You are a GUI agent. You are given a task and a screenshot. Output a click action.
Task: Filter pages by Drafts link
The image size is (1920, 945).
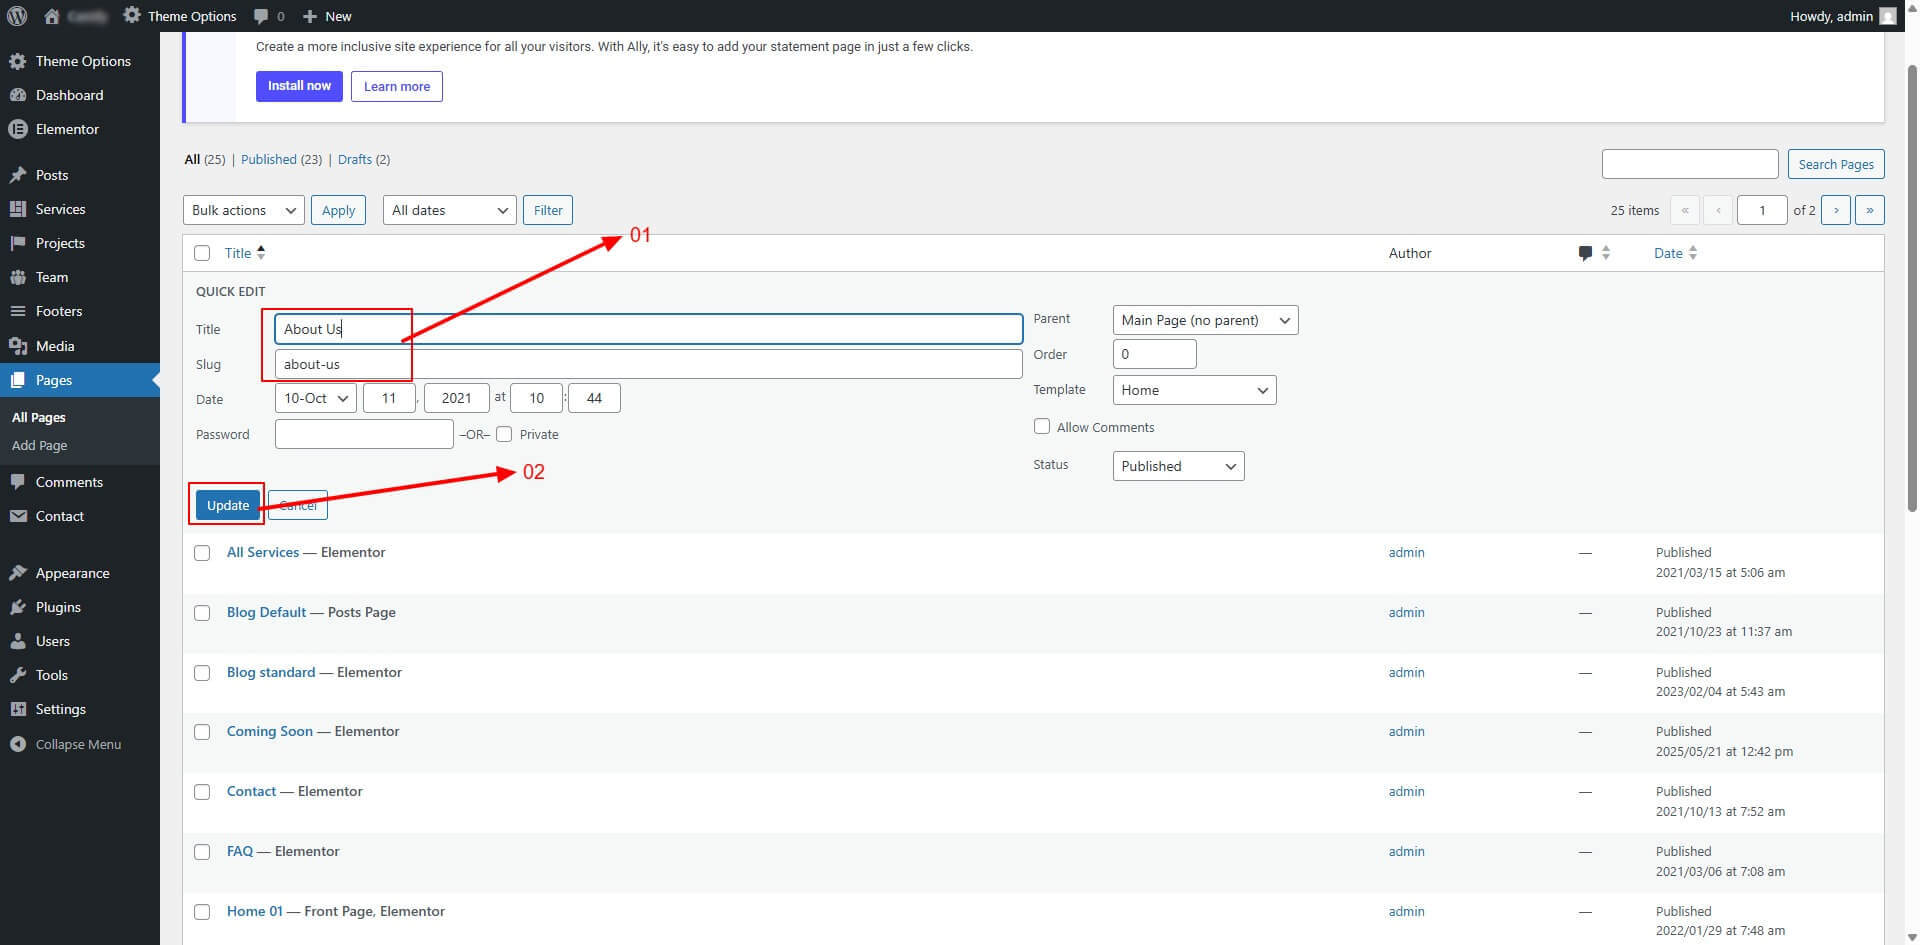(x=354, y=159)
